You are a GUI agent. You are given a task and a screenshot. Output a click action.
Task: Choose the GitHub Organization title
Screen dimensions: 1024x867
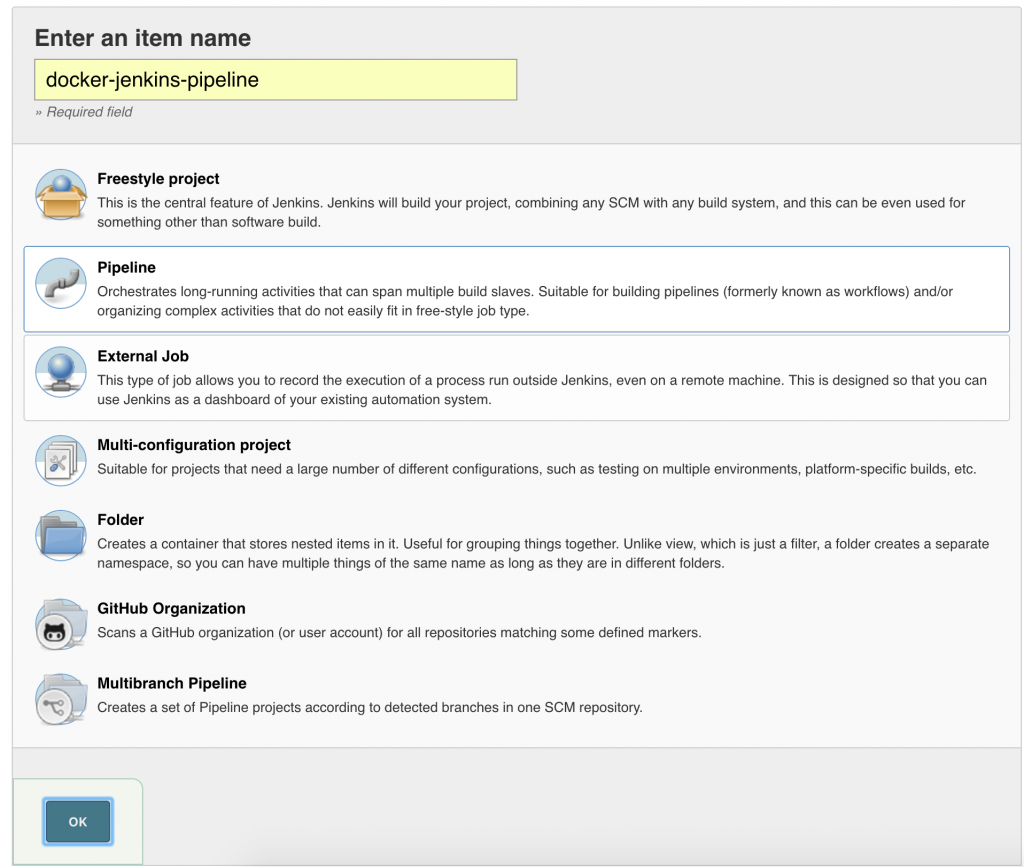(171, 608)
